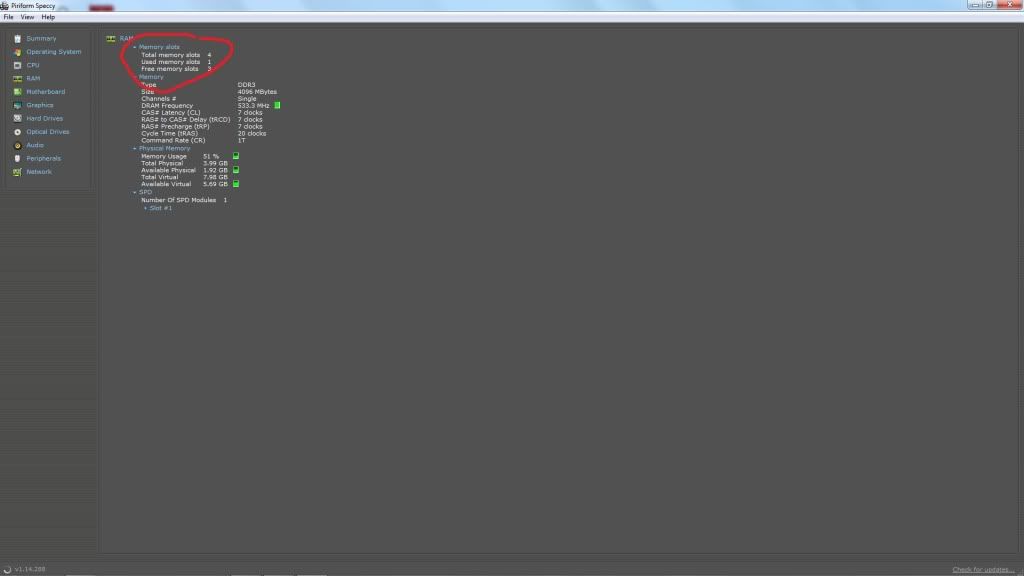Collapse the SPD section

[x=135, y=192]
